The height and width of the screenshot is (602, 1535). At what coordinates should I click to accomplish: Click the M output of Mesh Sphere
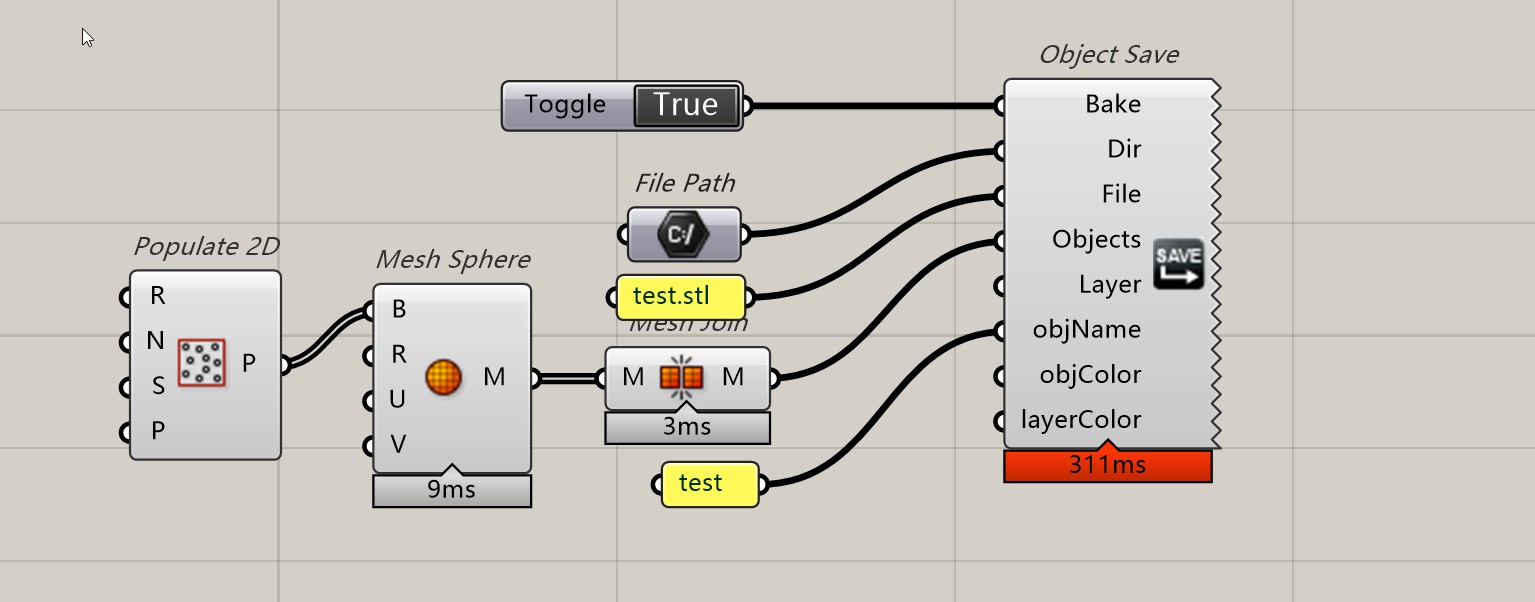click(x=494, y=377)
